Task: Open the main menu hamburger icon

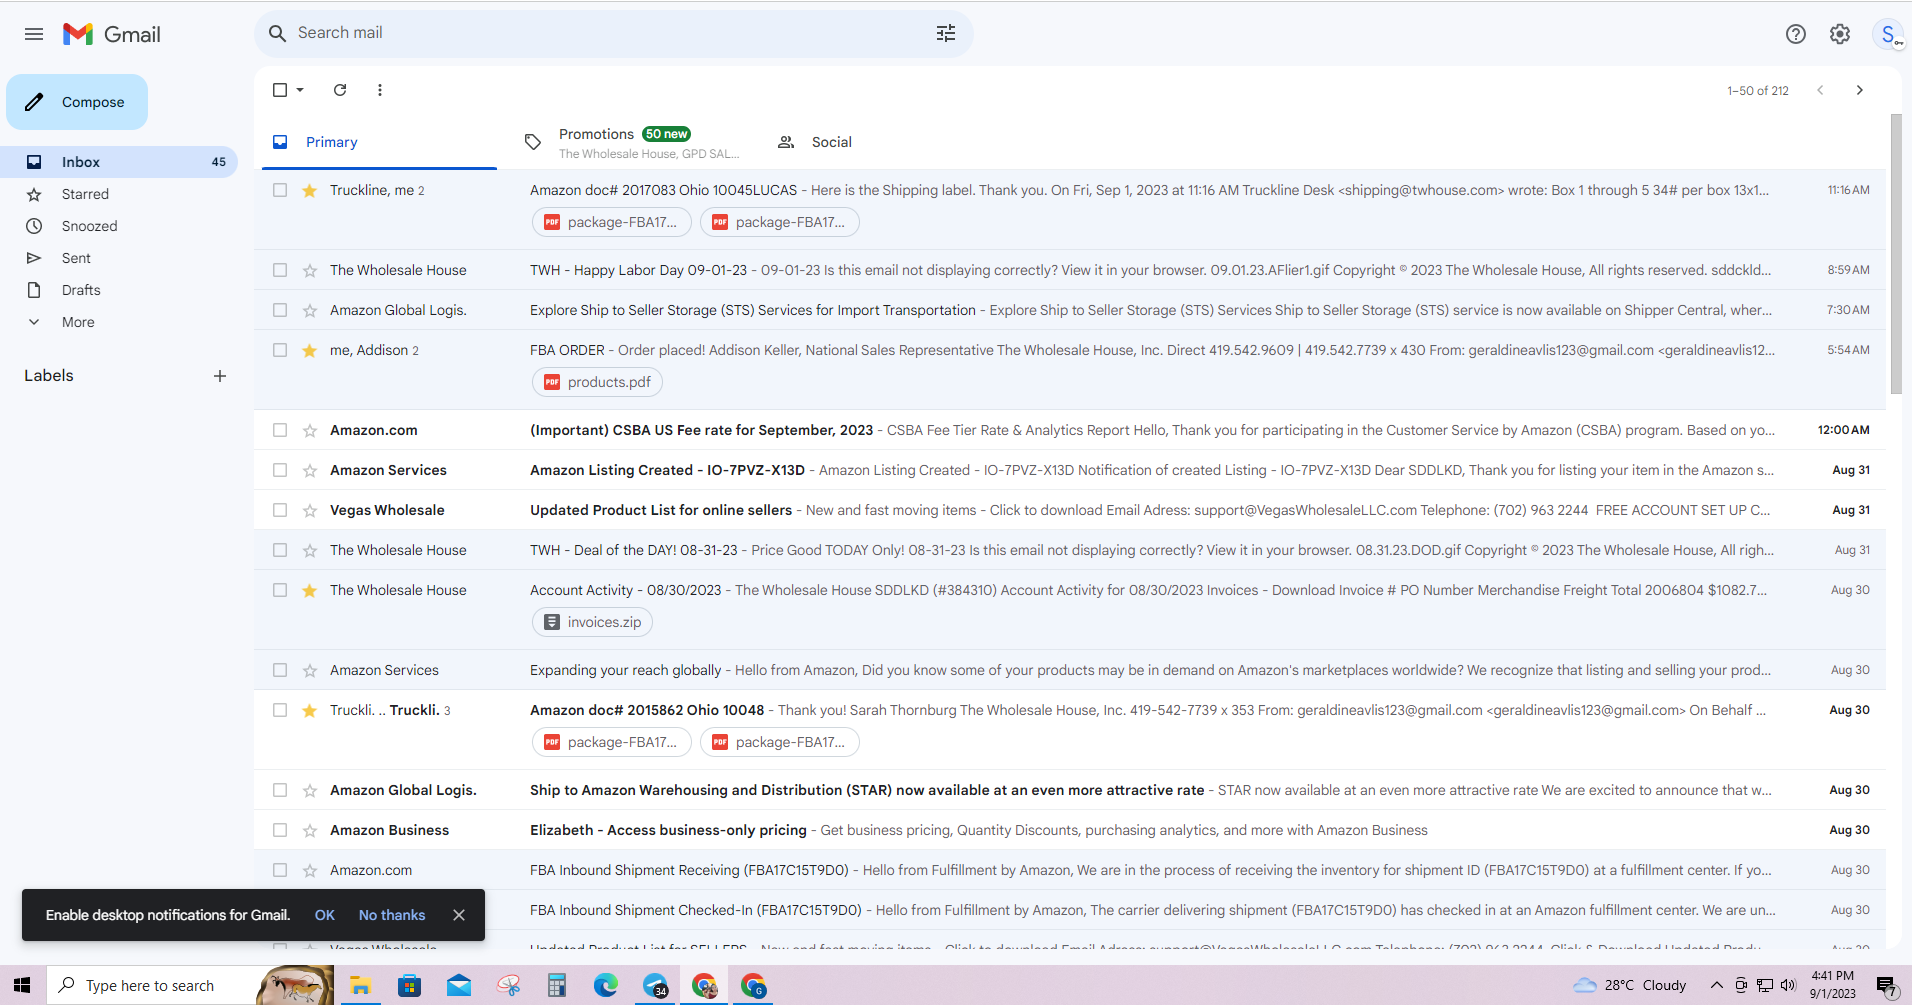Action: [x=34, y=34]
